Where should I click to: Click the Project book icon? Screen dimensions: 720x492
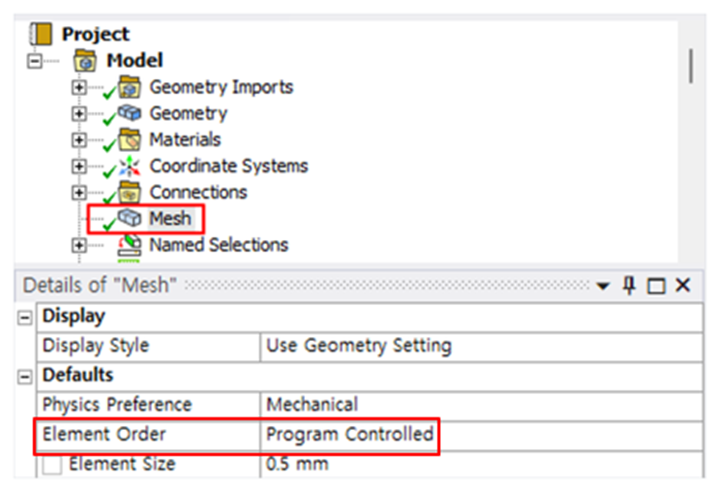click(x=41, y=34)
